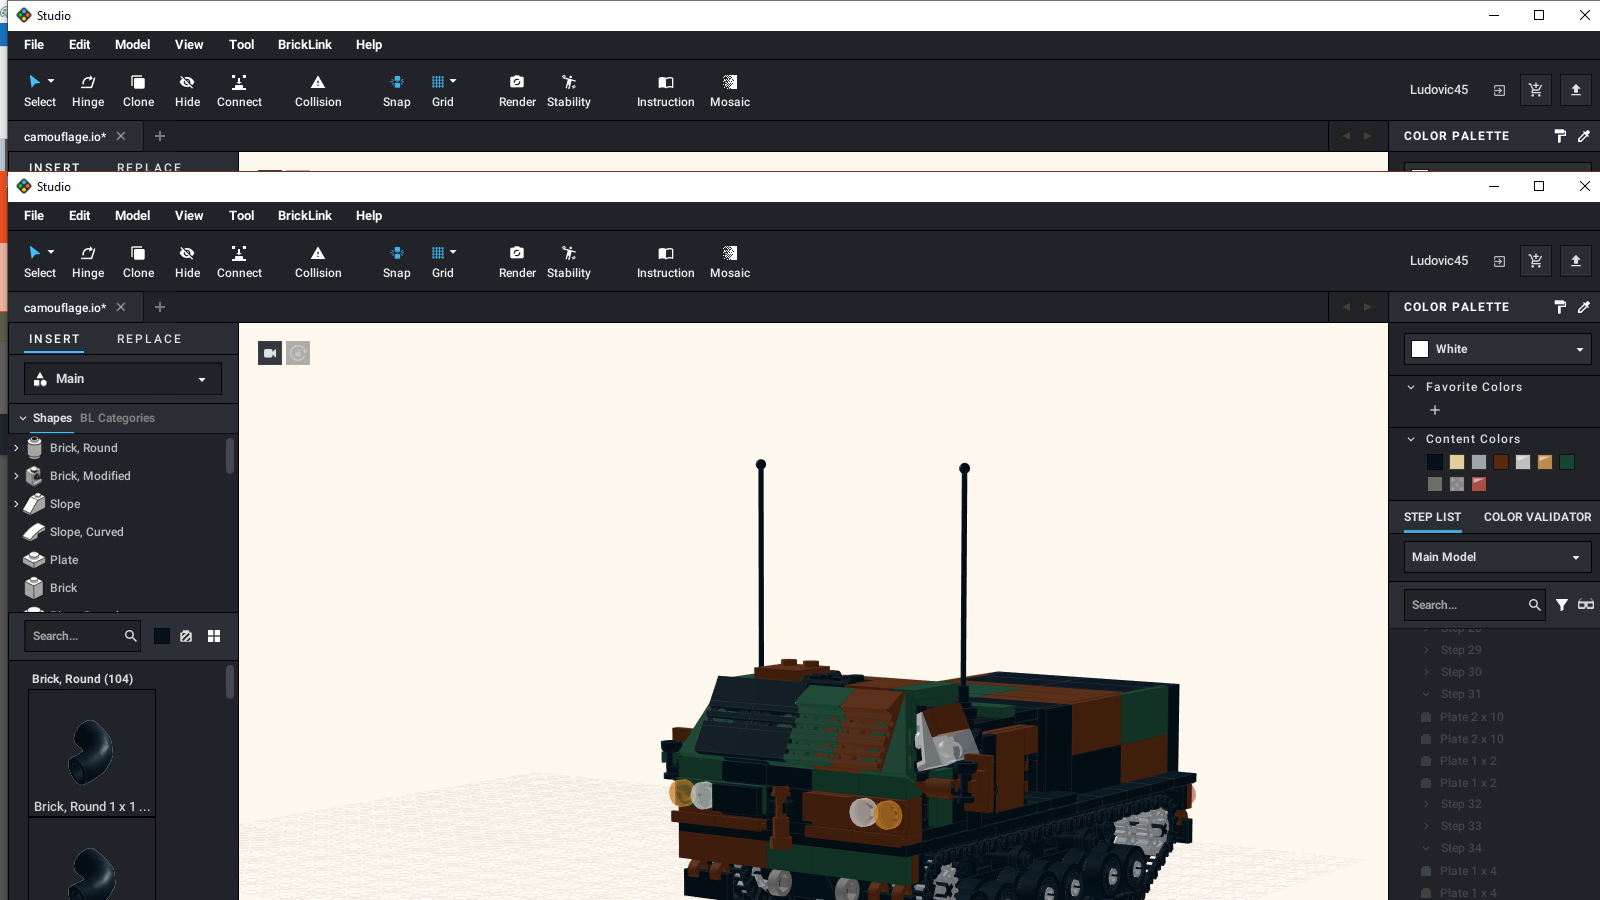Open the Main Model dropdown
The width and height of the screenshot is (1600, 900).
1496,556
